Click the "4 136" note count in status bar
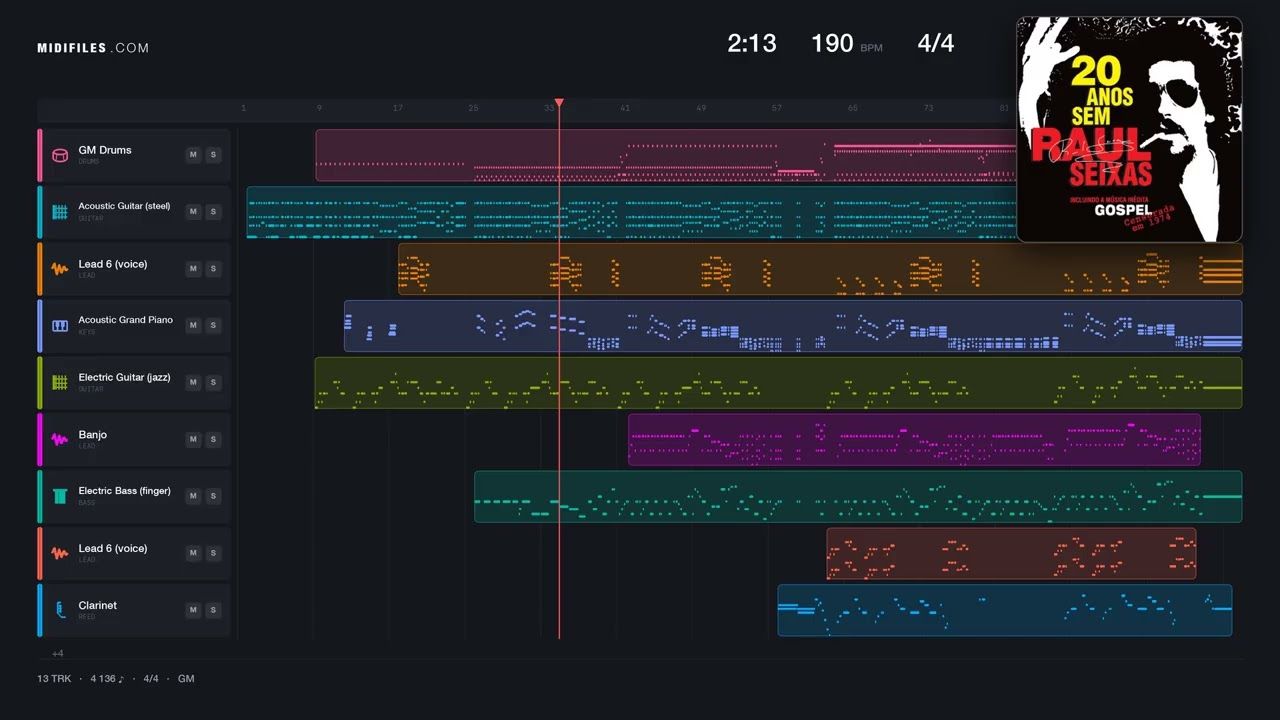The height and width of the screenshot is (720, 1280). point(107,679)
